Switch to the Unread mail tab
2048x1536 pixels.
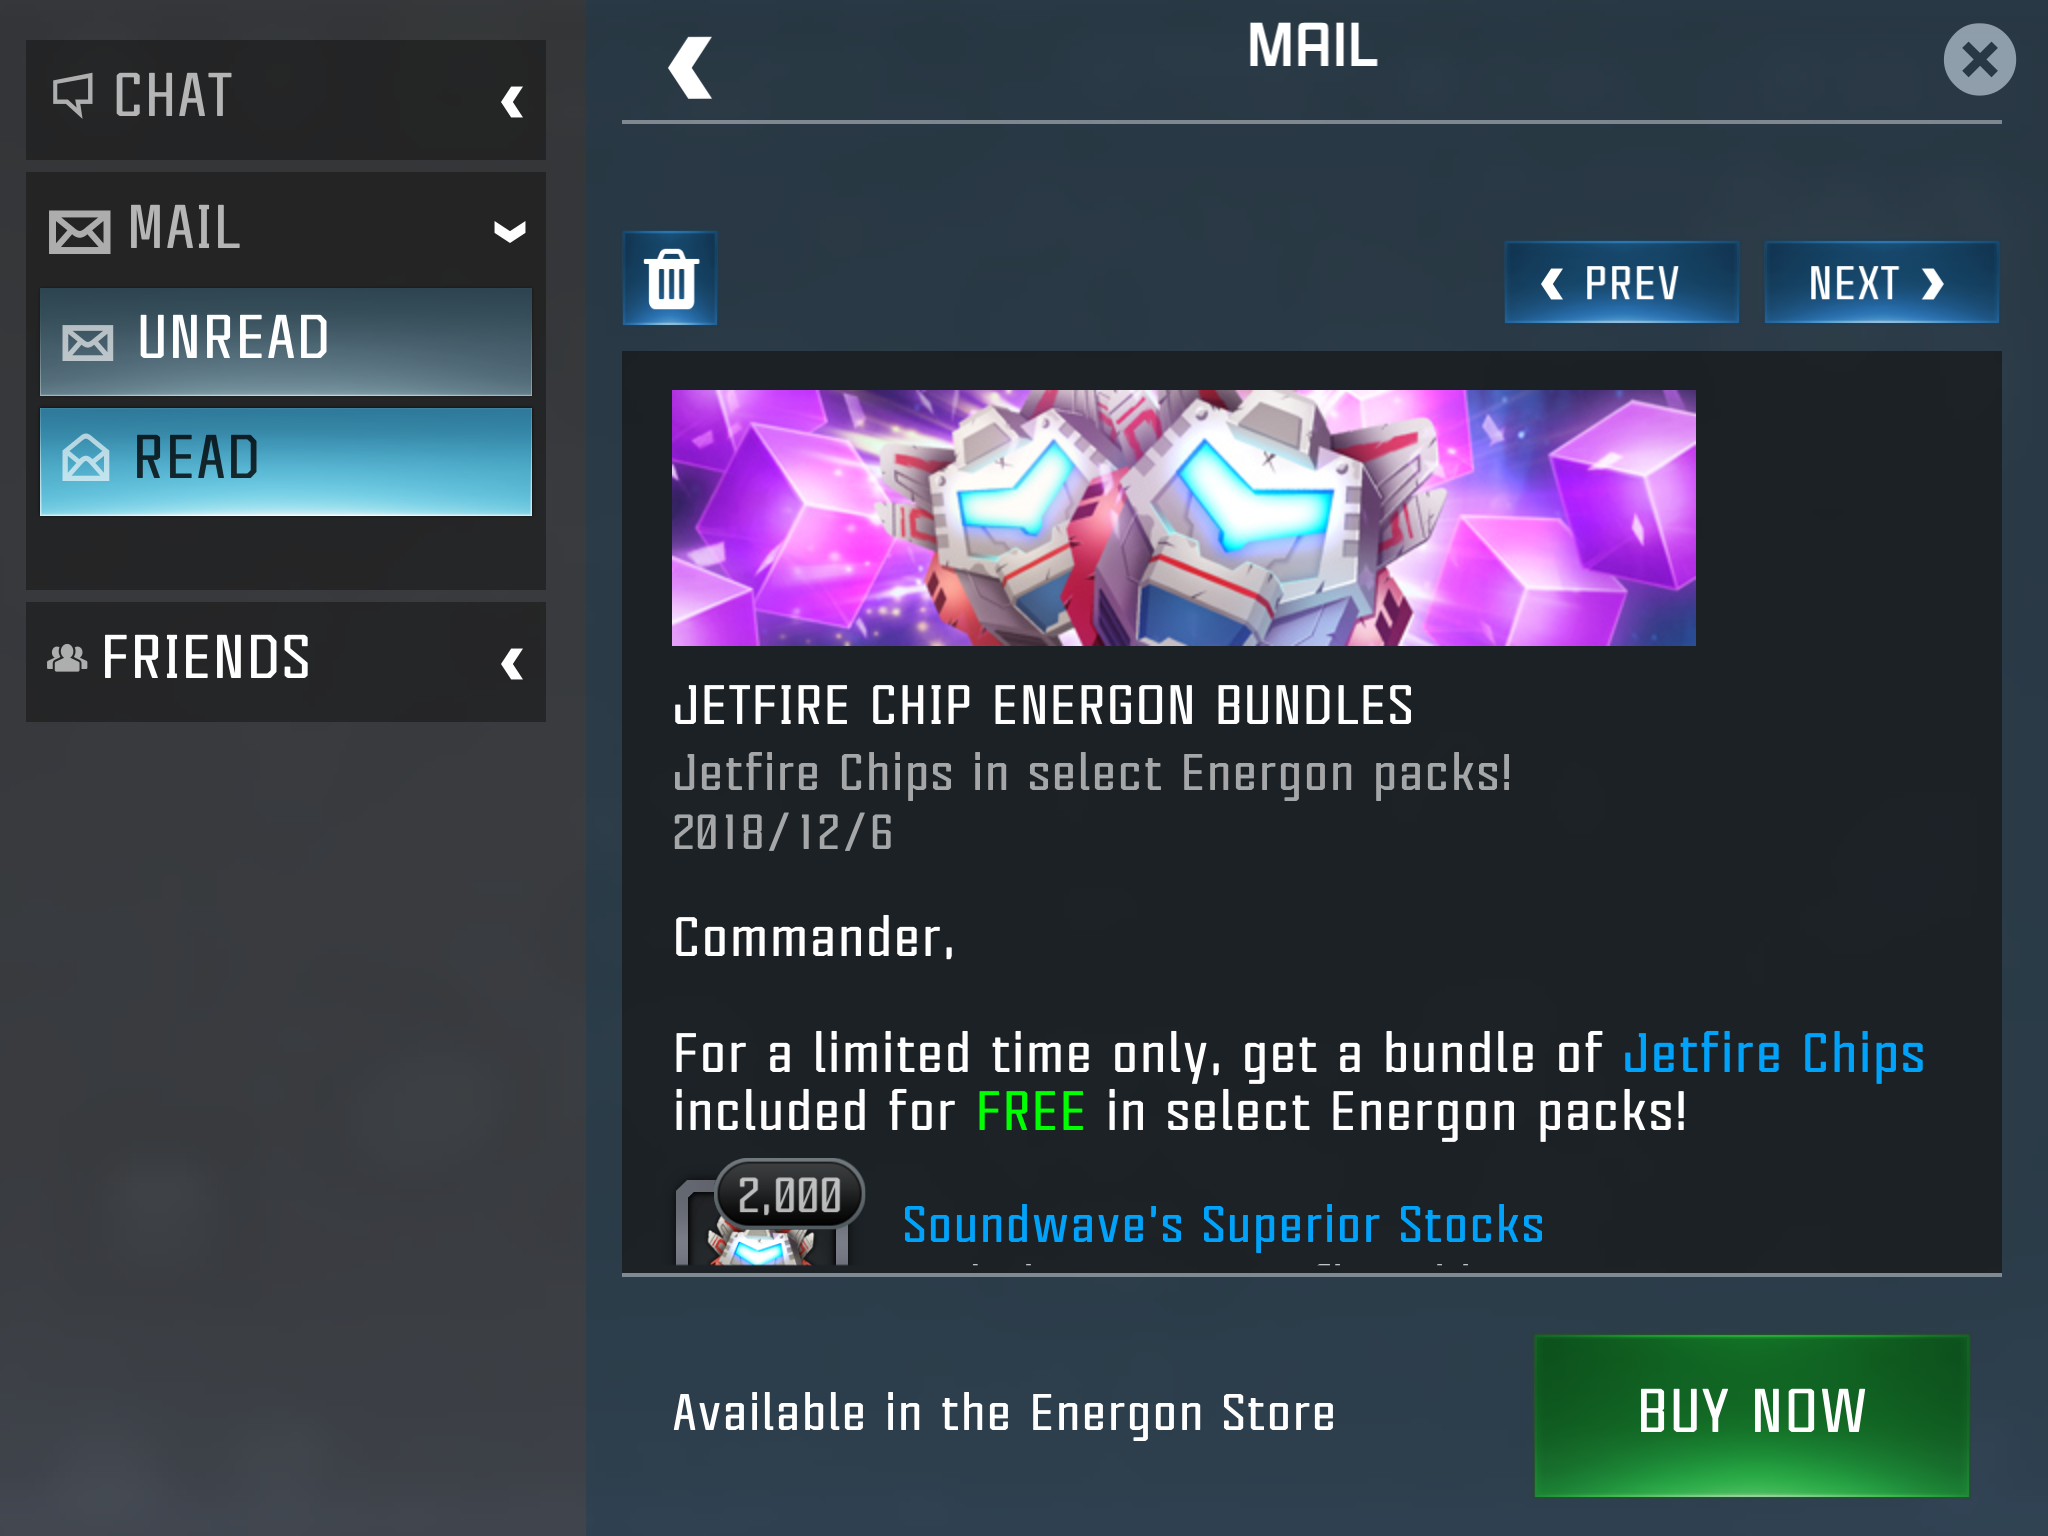coord(286,342)
